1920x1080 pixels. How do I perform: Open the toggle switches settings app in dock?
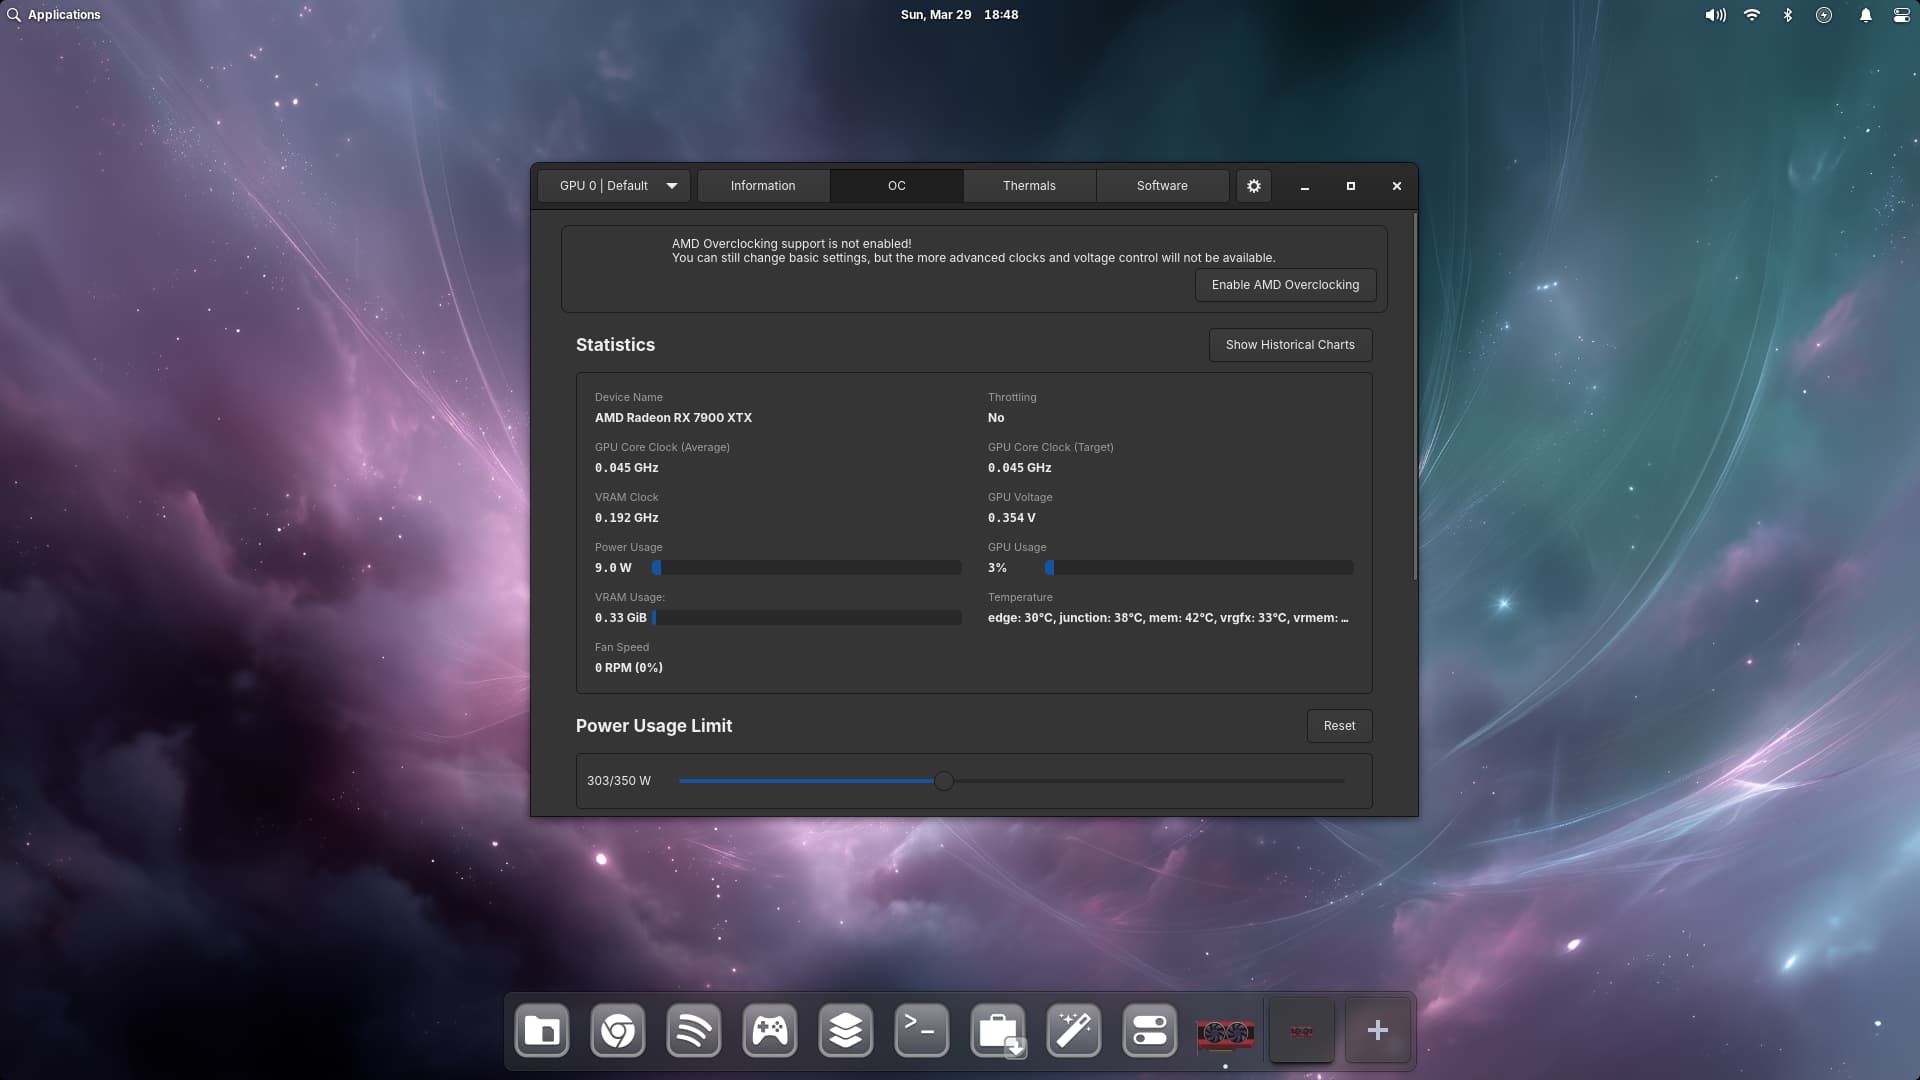tap(1149, 1030)
